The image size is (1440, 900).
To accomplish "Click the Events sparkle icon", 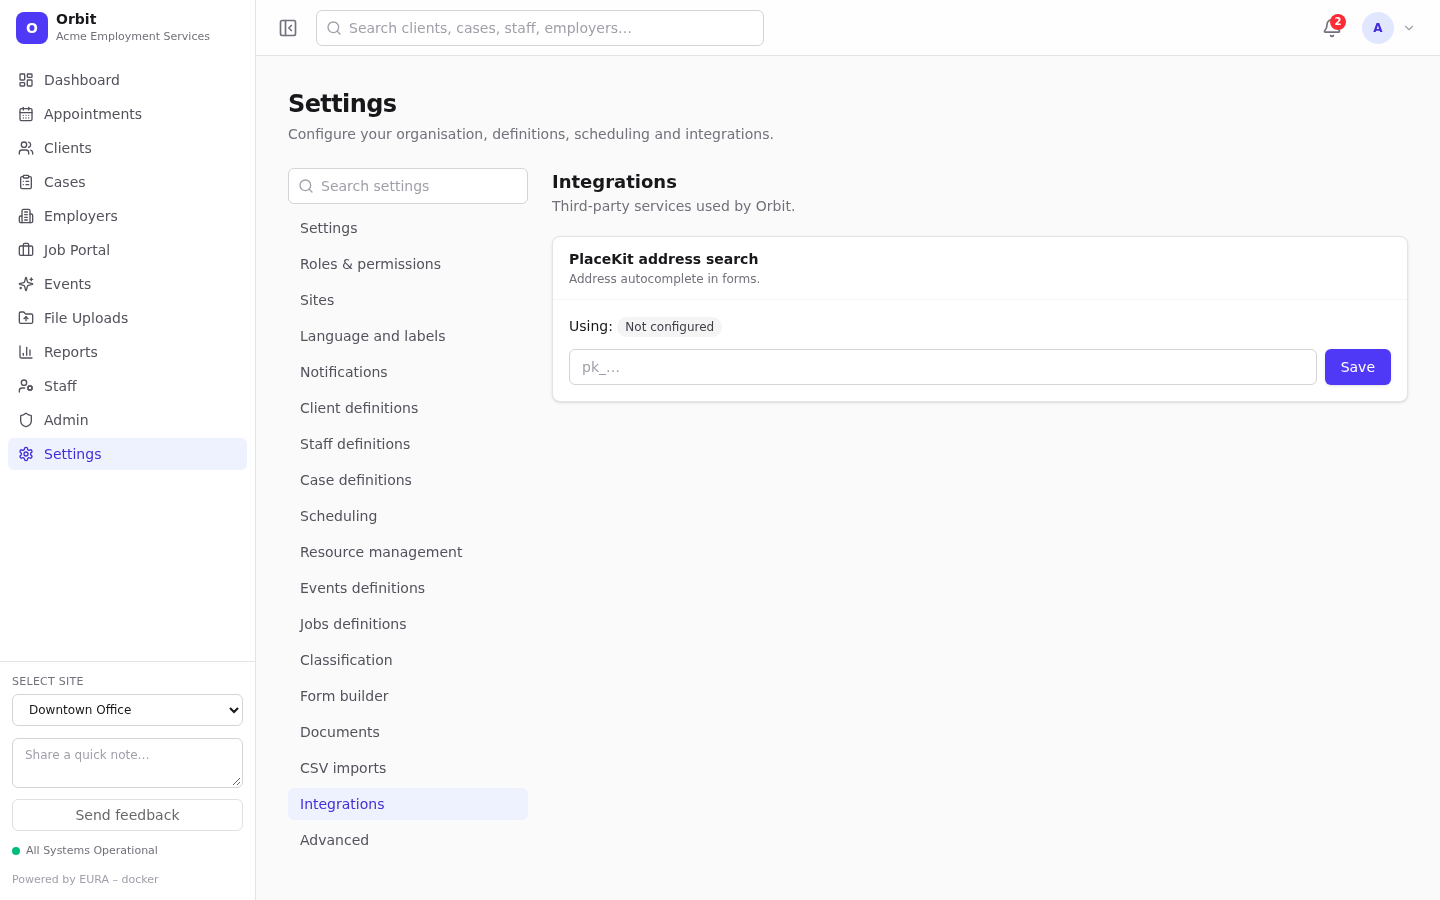I will coord(26,284).
